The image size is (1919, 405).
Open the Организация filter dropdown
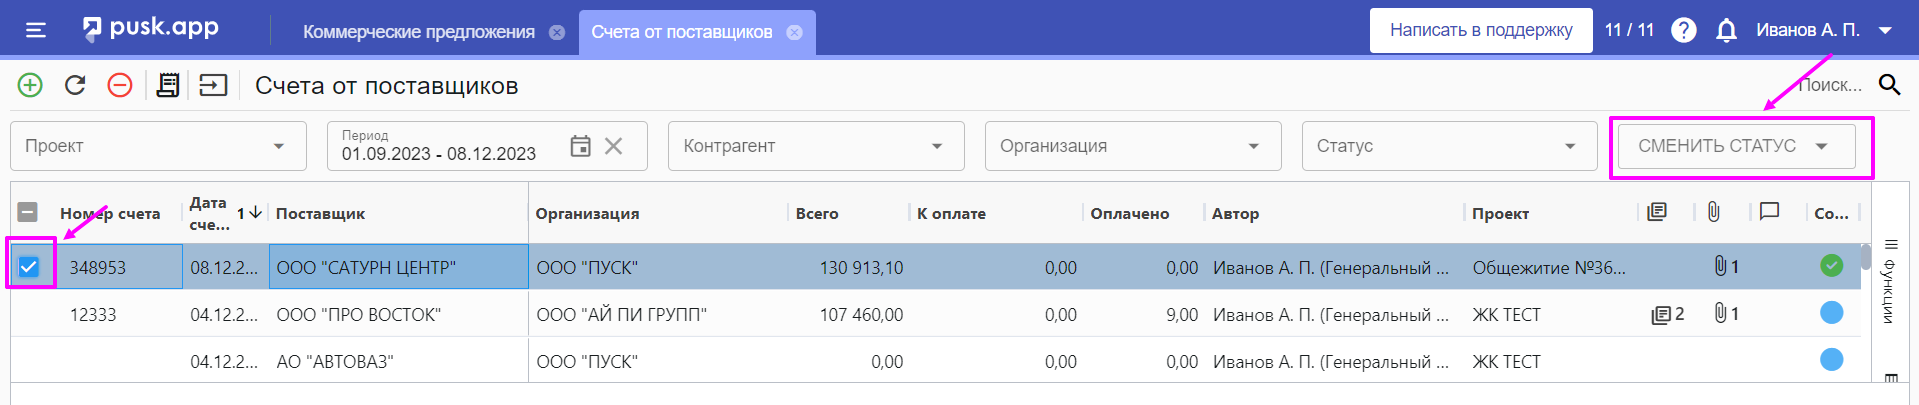click(1133, 146)
